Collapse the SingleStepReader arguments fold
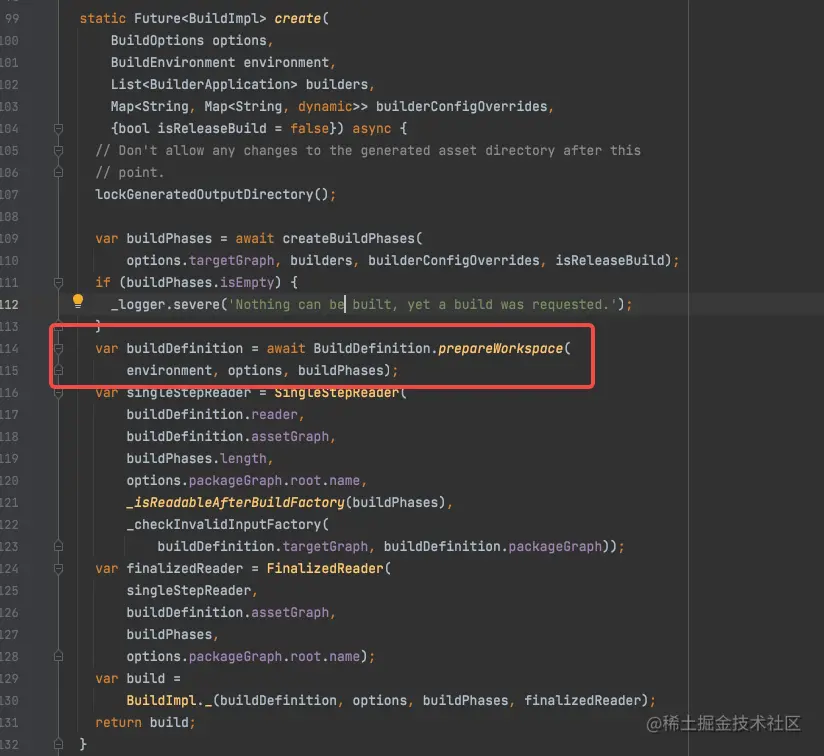 (x=58, y=392)
